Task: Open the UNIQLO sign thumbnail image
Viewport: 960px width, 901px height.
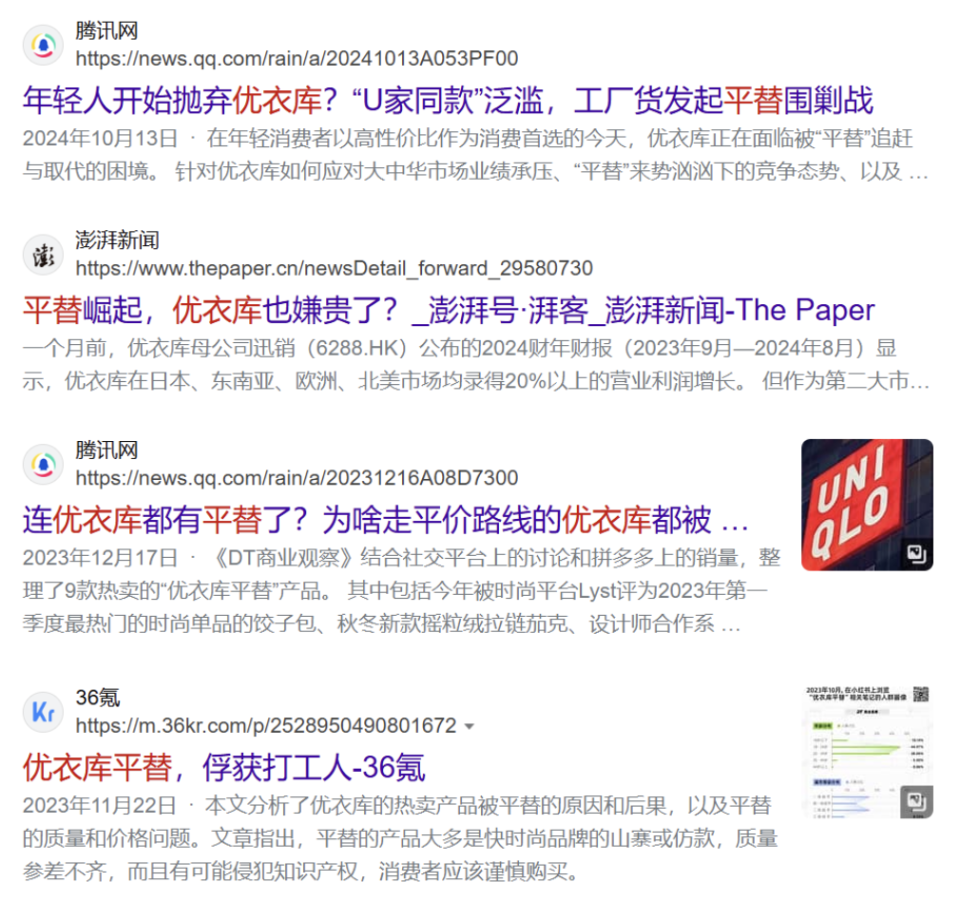Action: coord(867,504)
